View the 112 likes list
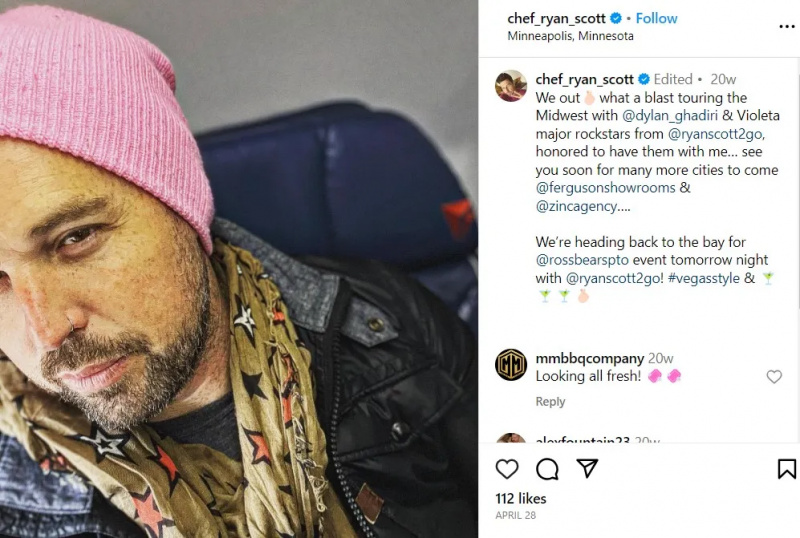This screenshot has height=538, width=800. pyautogui.click(x=520, y=499)
